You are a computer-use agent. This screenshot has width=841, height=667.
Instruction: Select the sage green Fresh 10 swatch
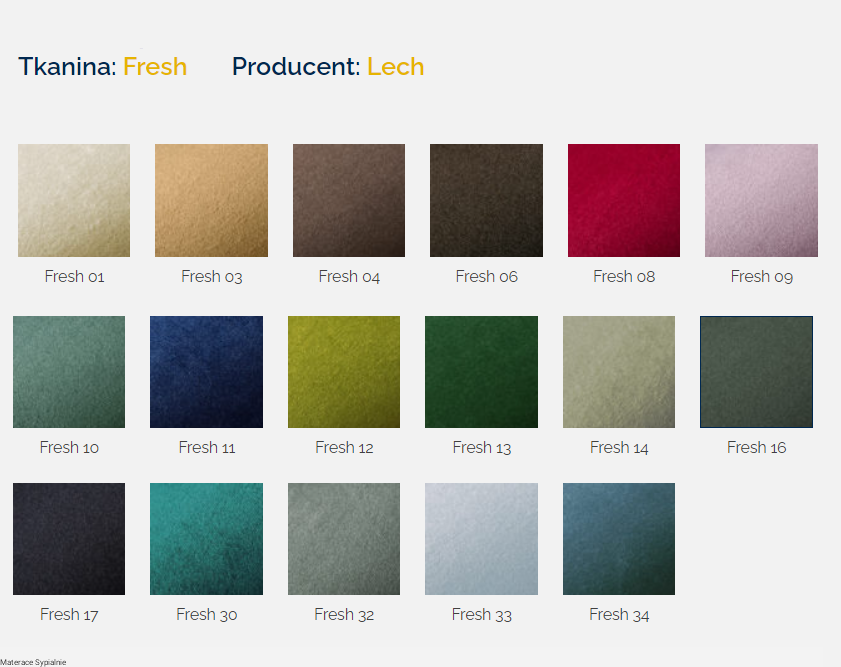coord(69,372)
